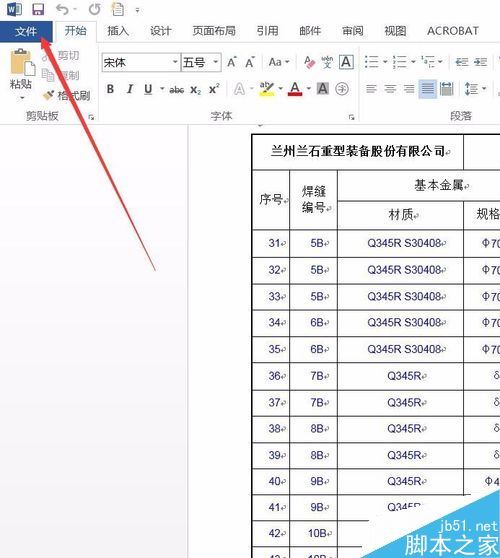Viewport: 500px width, 558px height.
Task: Toggle subscript formatting
Action: tap(195, 90)
